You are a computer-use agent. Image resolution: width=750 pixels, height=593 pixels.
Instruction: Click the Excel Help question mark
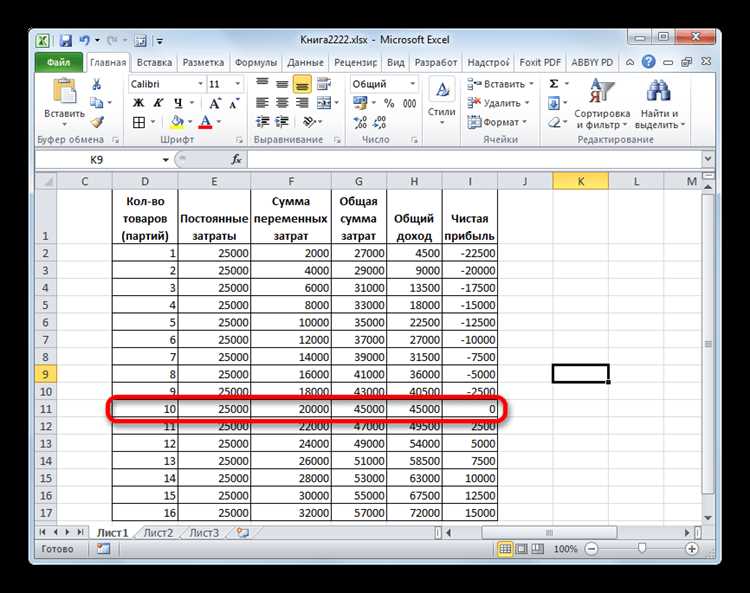(x=648, y=62)
